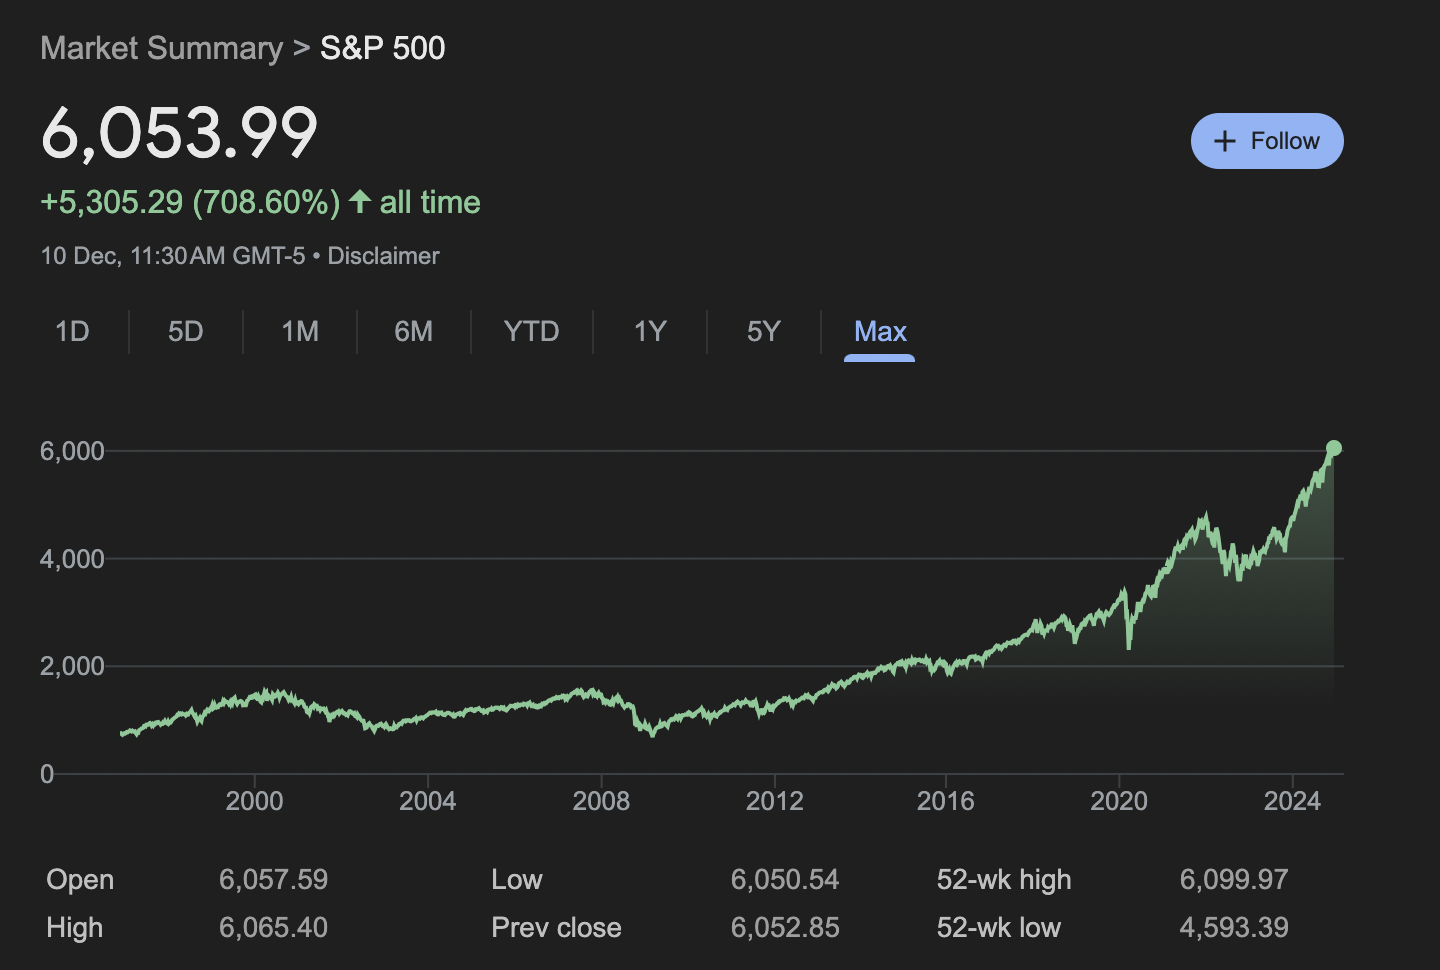Click the 2,000 y-axis label
The width and height of the screenshot is (1440, 970).
pos(72,666)
